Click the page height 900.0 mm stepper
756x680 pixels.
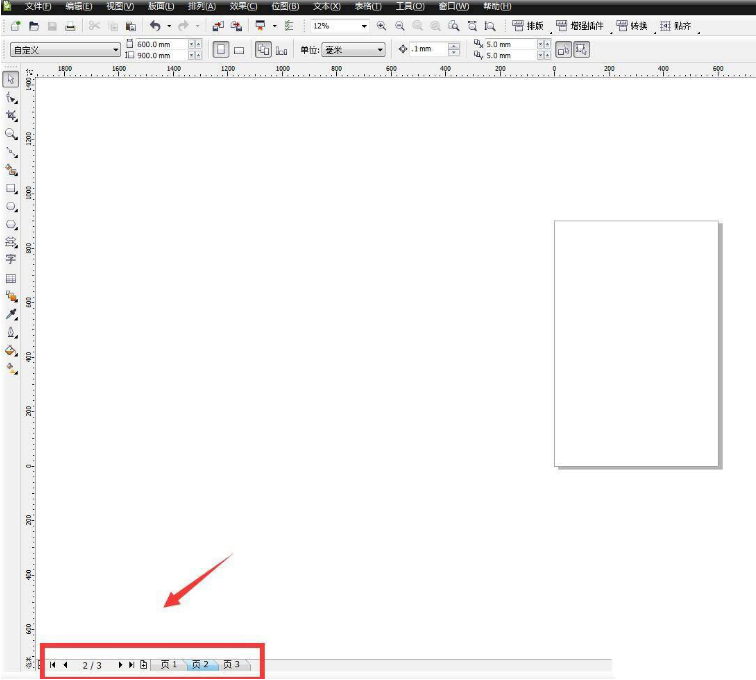pyautogui.click(x=195, y=55)
